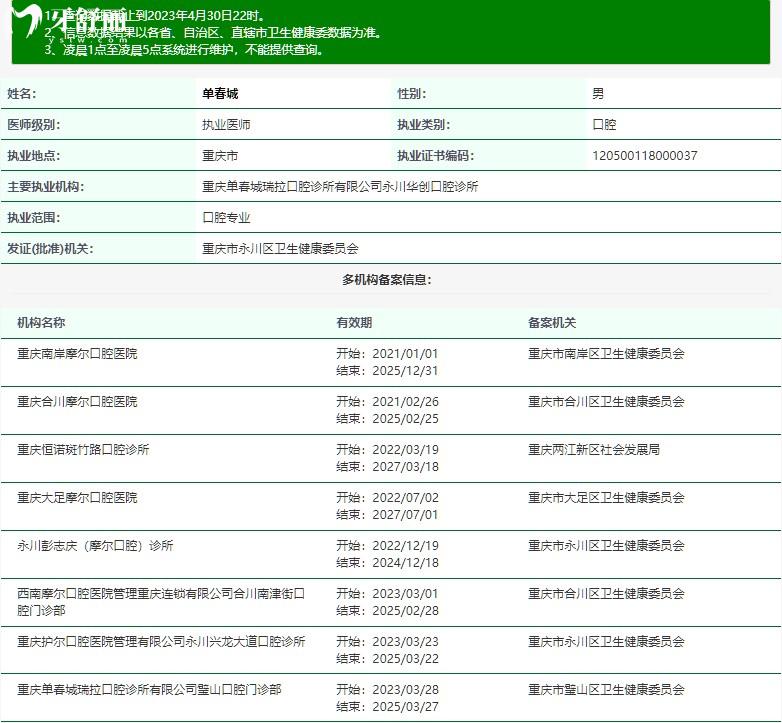
Task: Click the 执业范围 label
Action: click(x=33, y=217)
